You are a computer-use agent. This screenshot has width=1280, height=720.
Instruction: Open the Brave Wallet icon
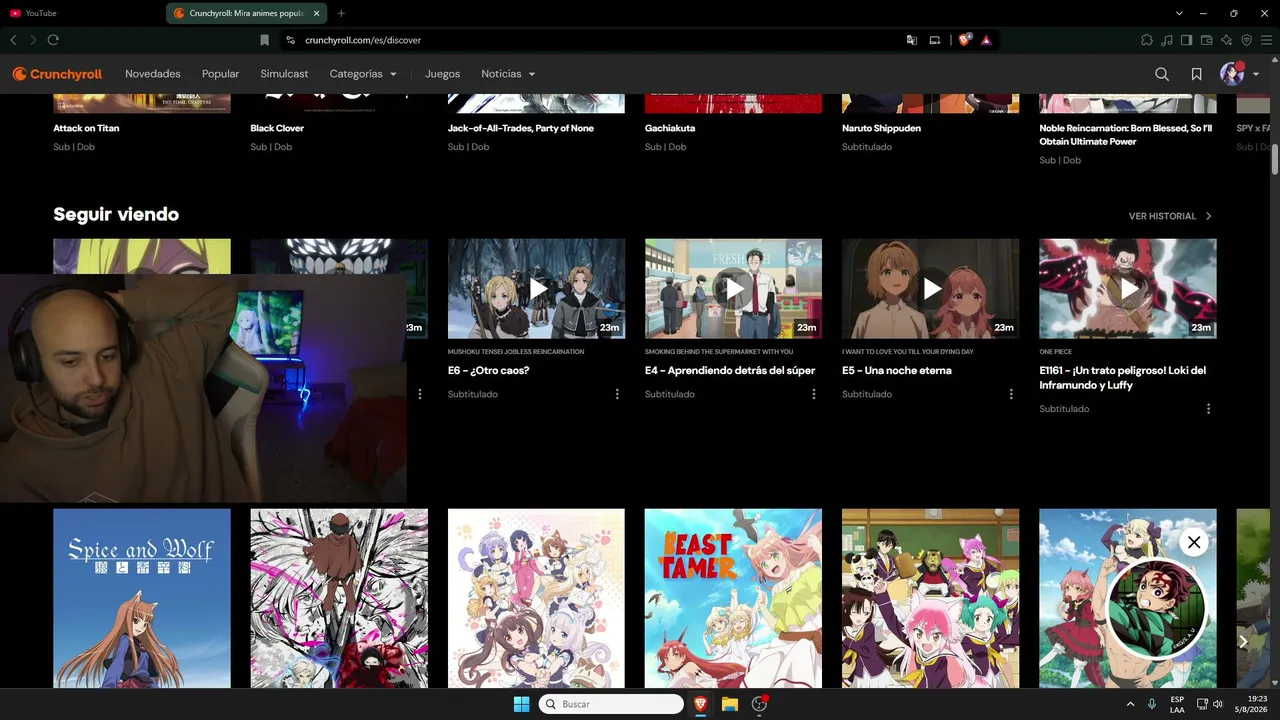(x=1206, y=40)
